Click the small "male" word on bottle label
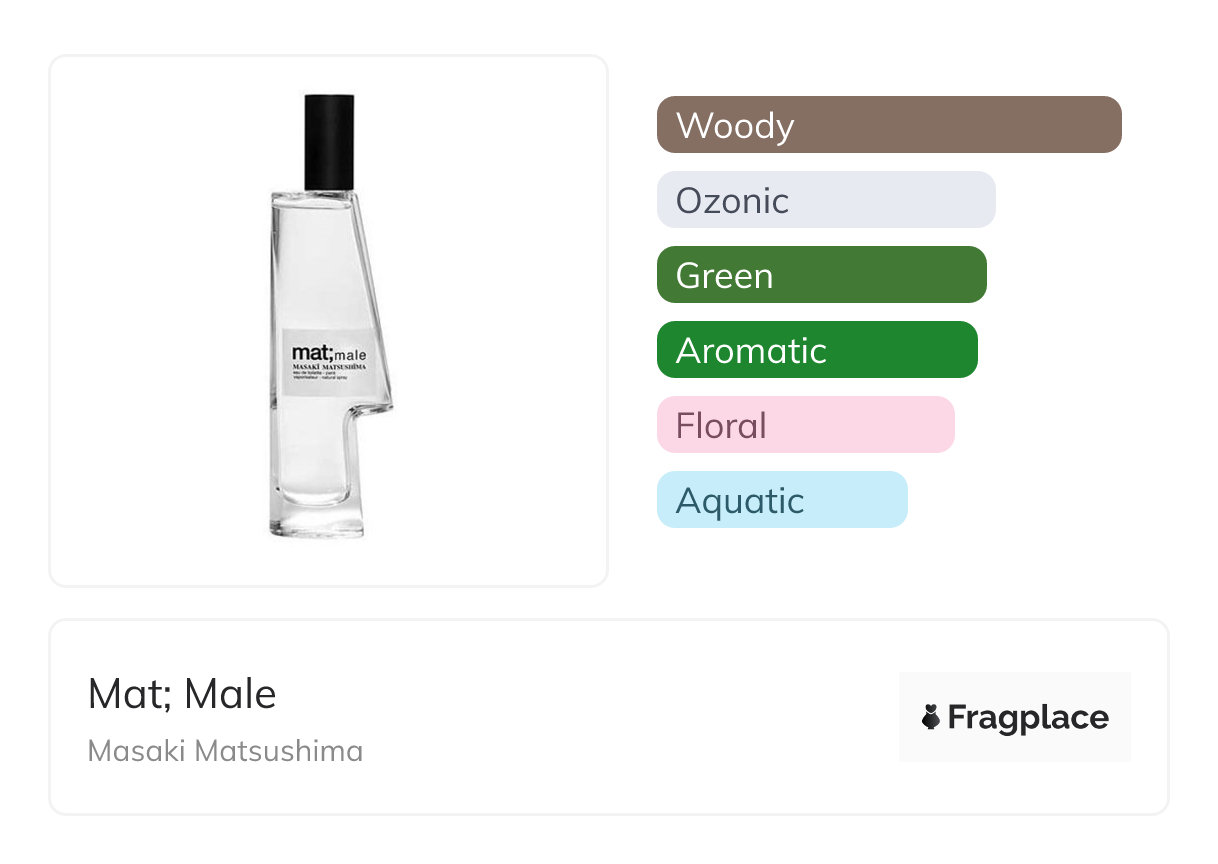 coord(350,355)
